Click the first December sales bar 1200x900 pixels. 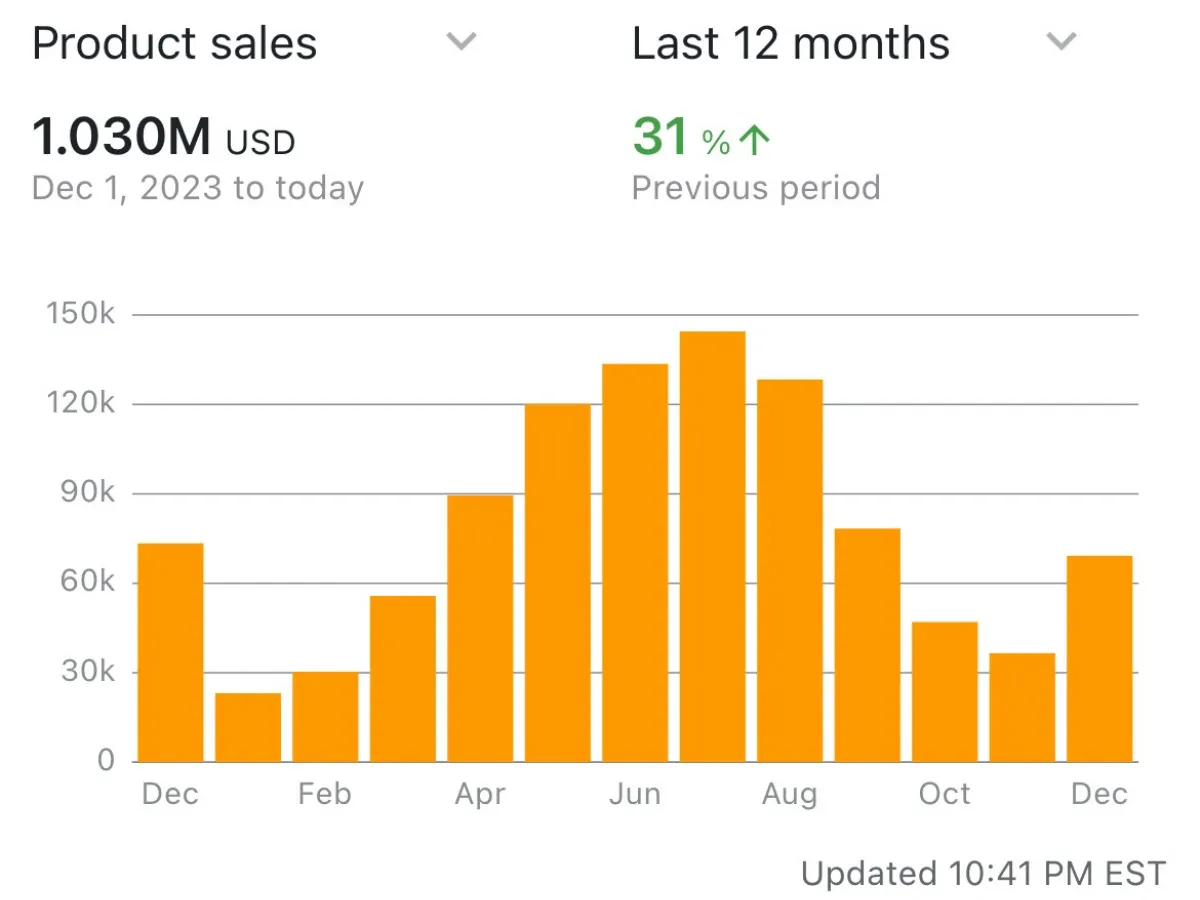[x=170, y=650]
